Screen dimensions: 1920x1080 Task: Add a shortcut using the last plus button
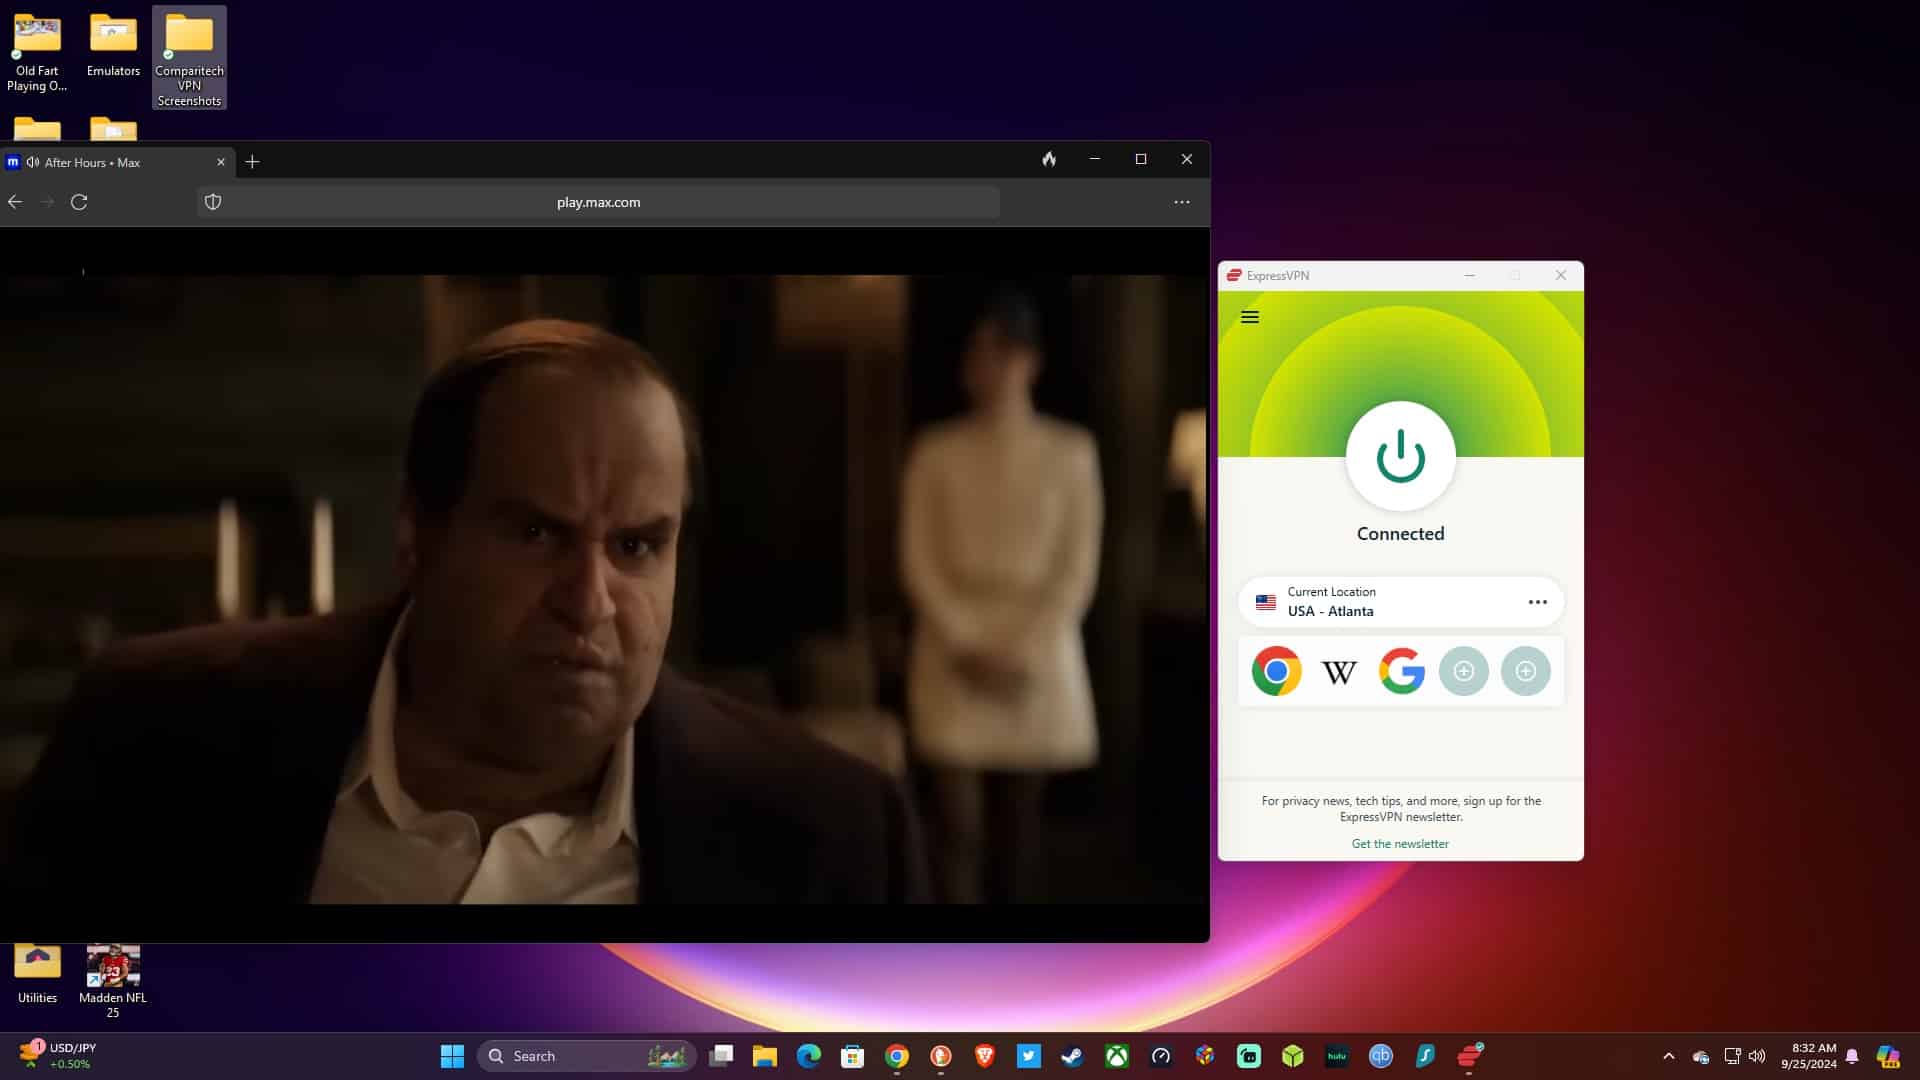pos(1525,671)
